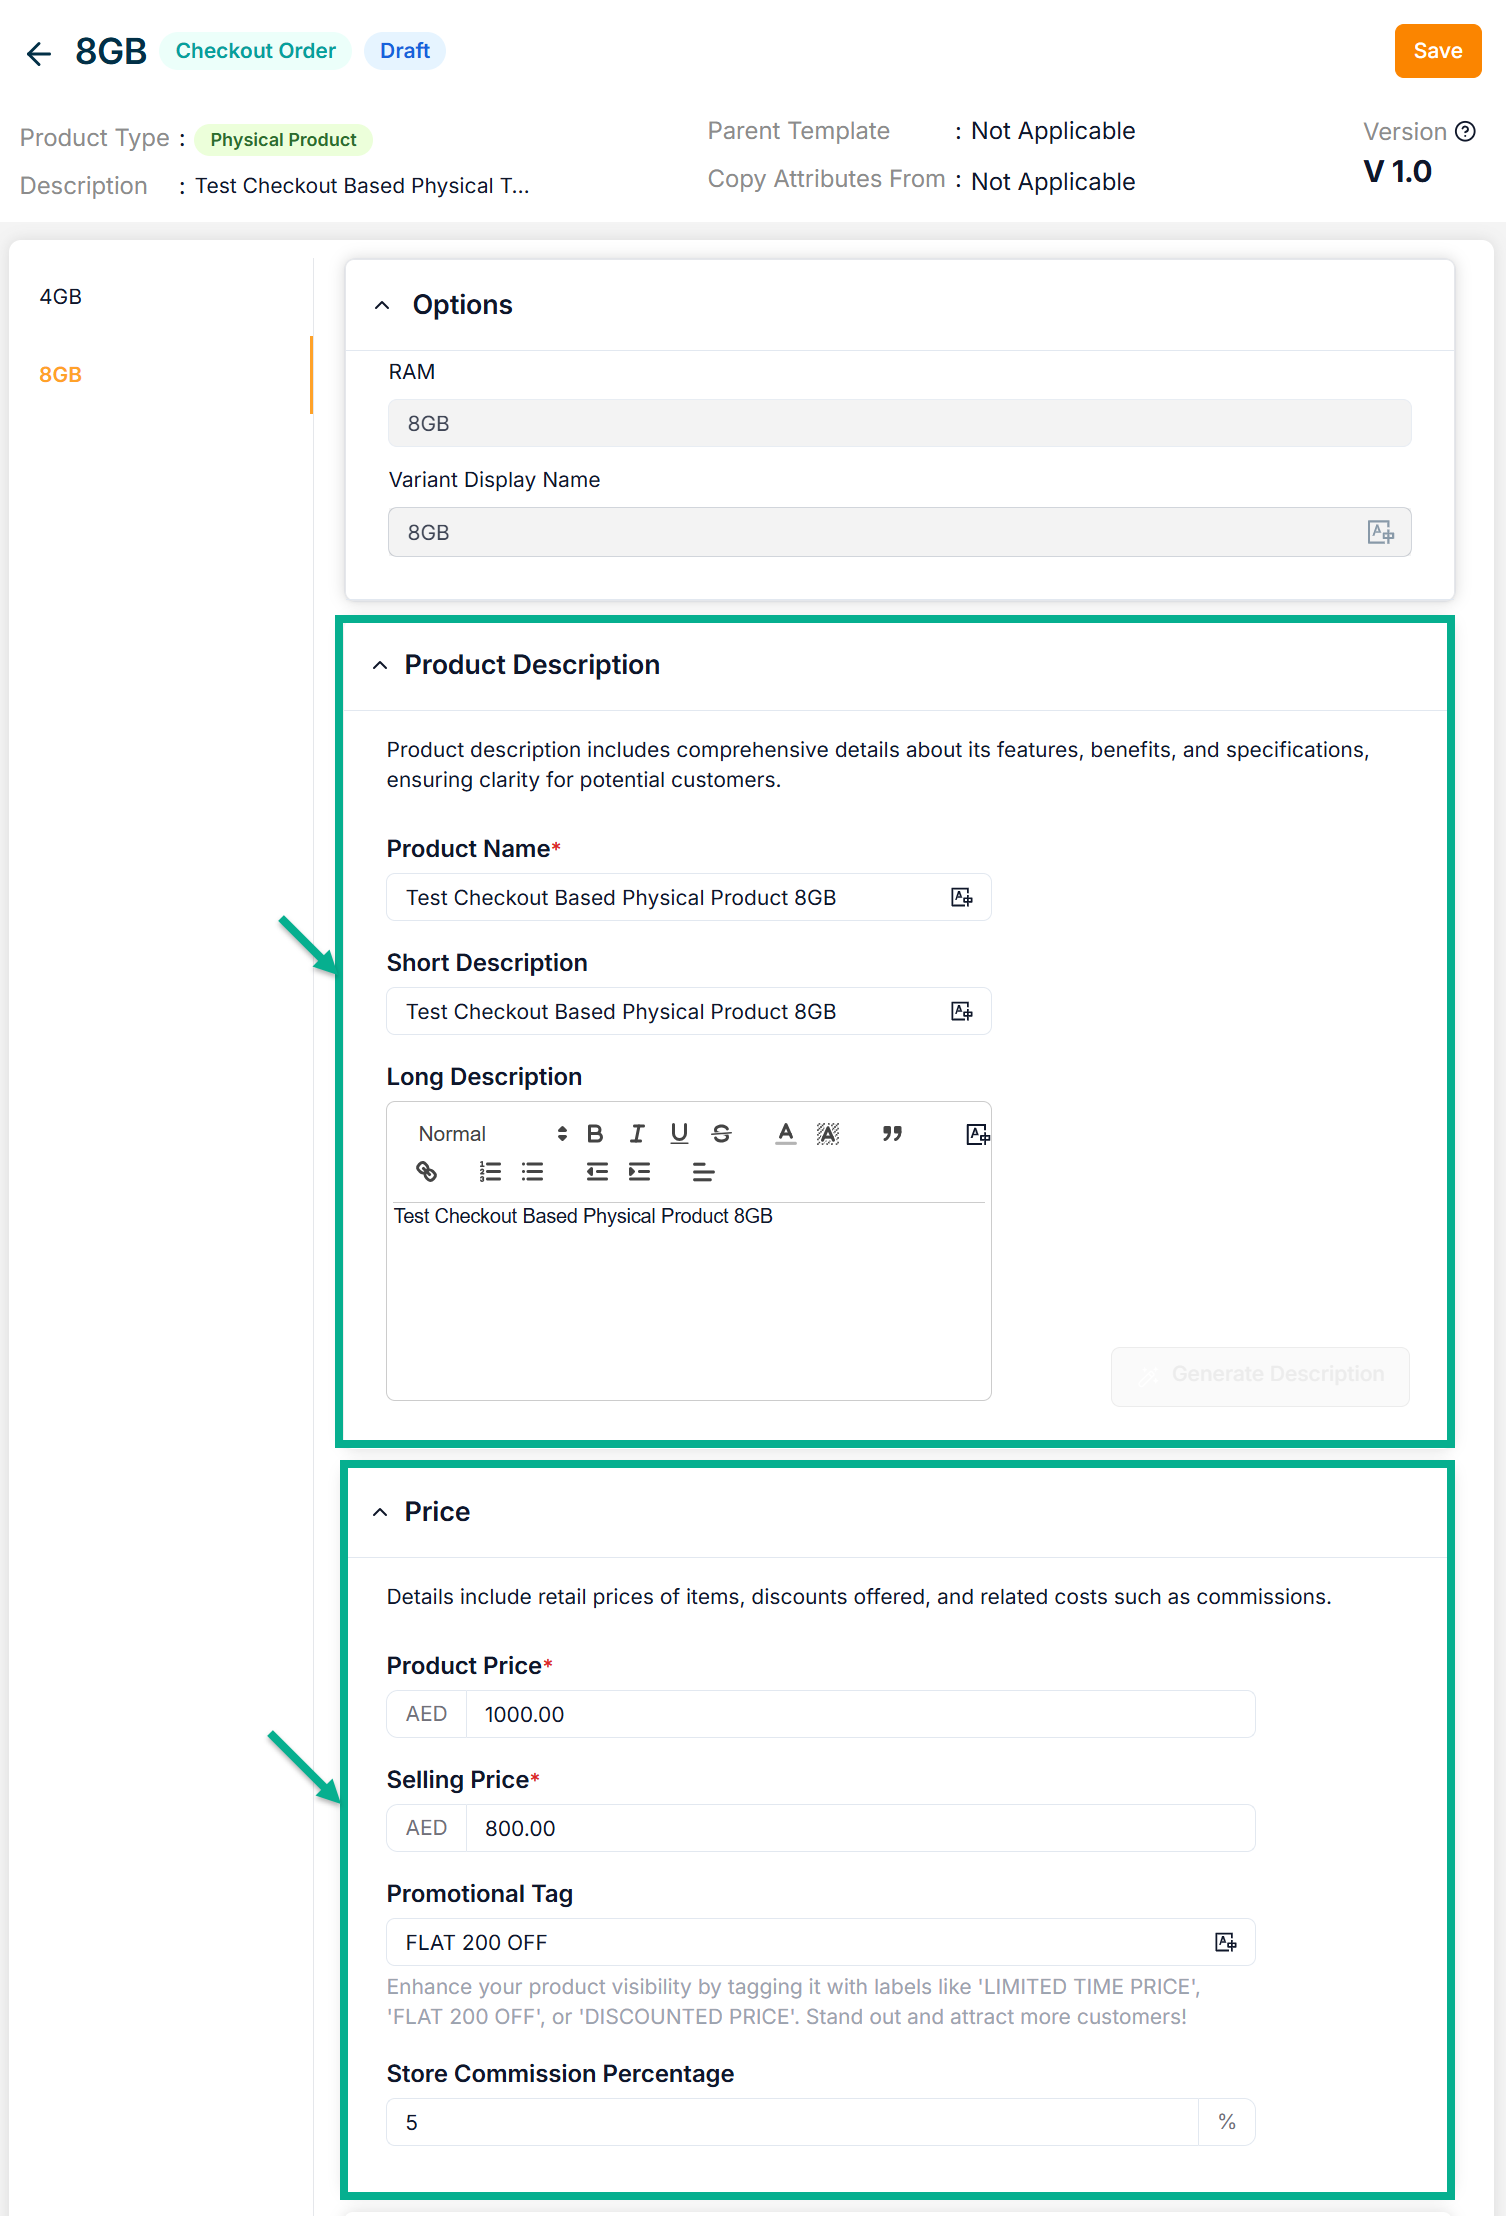Open the Normal heading style dropdown
This screenshot has width=1506, height=2216.
click(x=492, y=1133)
